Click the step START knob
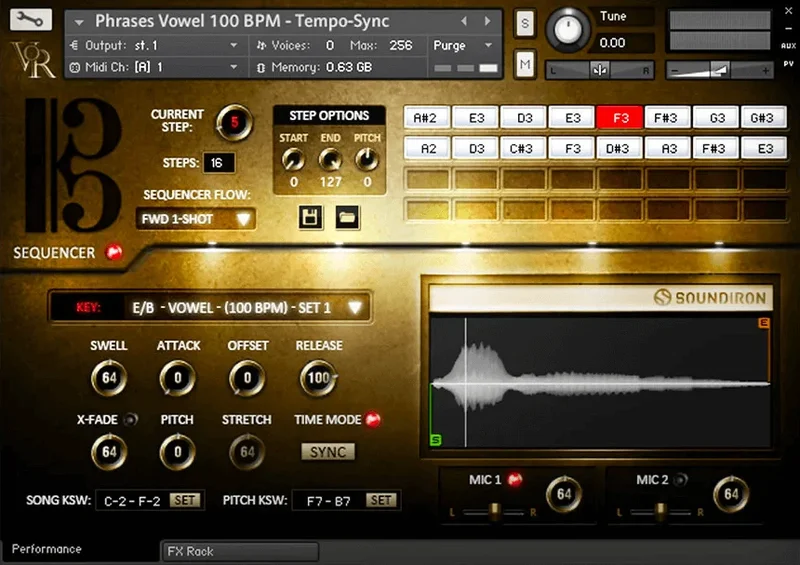Viewport: 800px width, 565px height. (x=293, y=160)
